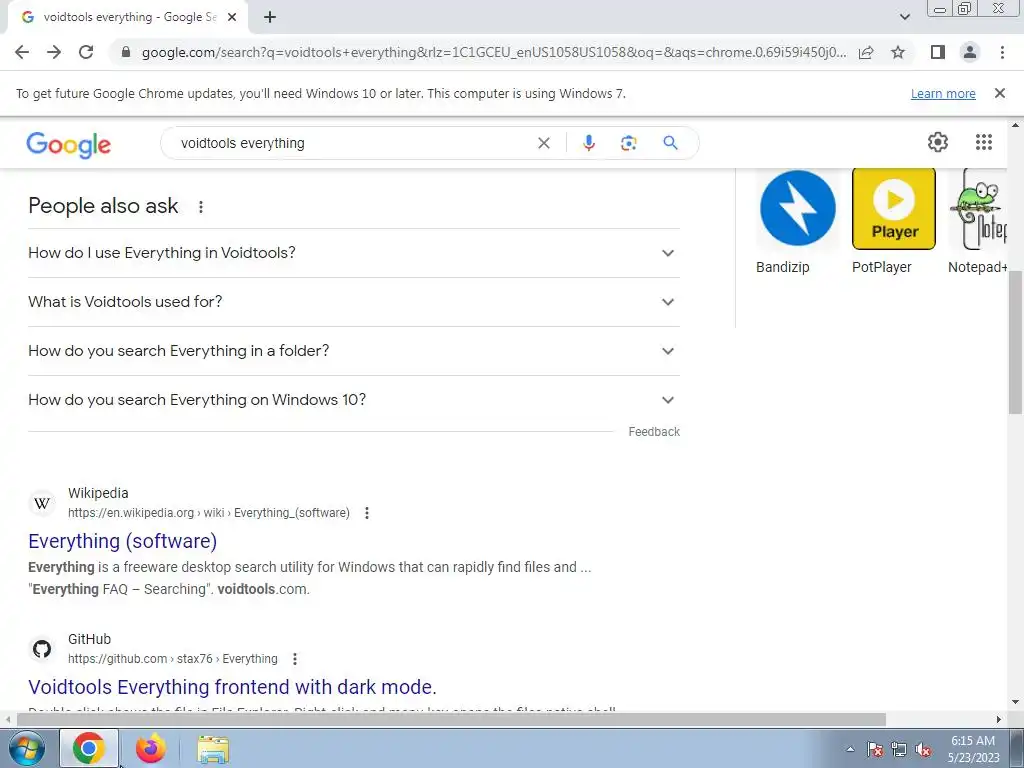This screenshot has height=768, width=1024.
Task: Expand How do I use Everything question
Action: click(353, 253)
